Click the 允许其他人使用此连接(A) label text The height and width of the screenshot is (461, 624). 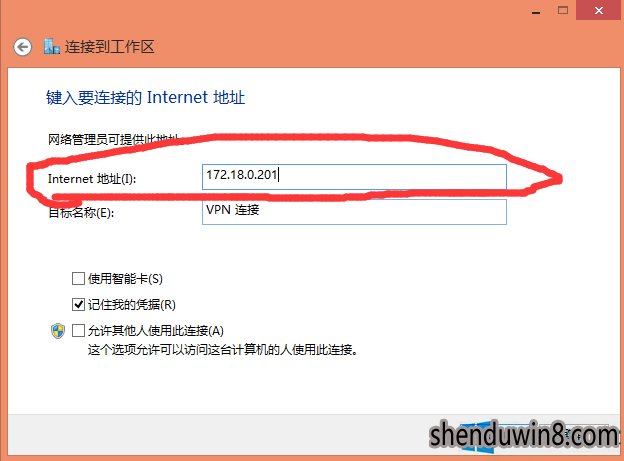[x=156, y=331]
